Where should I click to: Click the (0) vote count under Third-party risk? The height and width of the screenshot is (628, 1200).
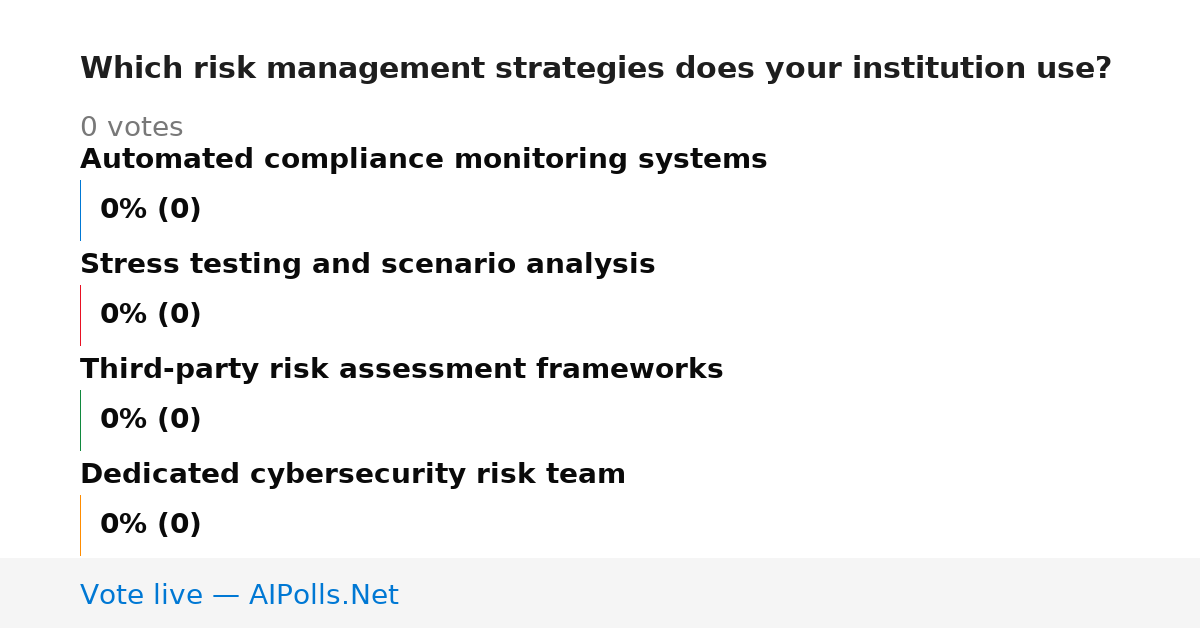click(x=179, y=420)
